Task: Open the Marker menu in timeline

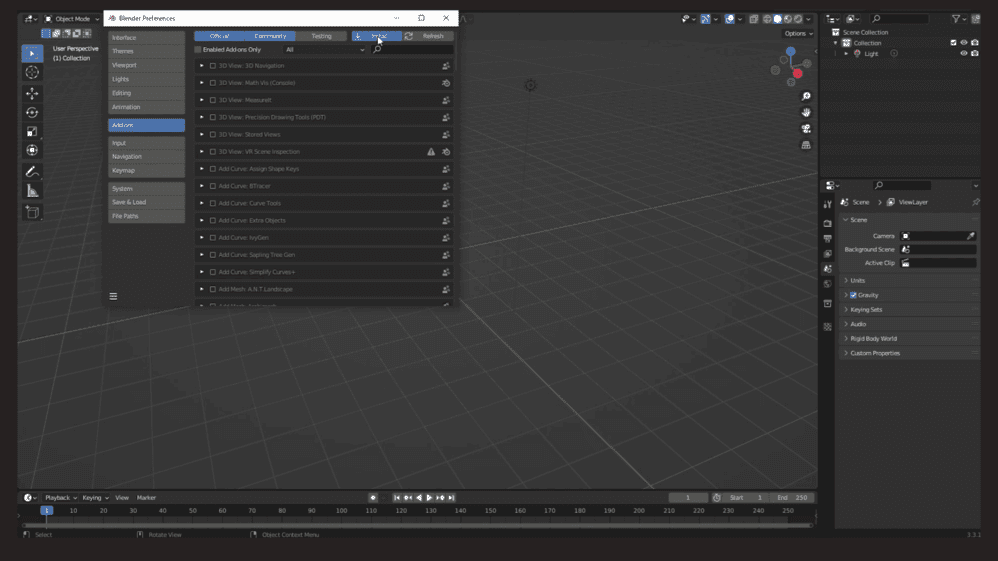Action: click(146, 498)
